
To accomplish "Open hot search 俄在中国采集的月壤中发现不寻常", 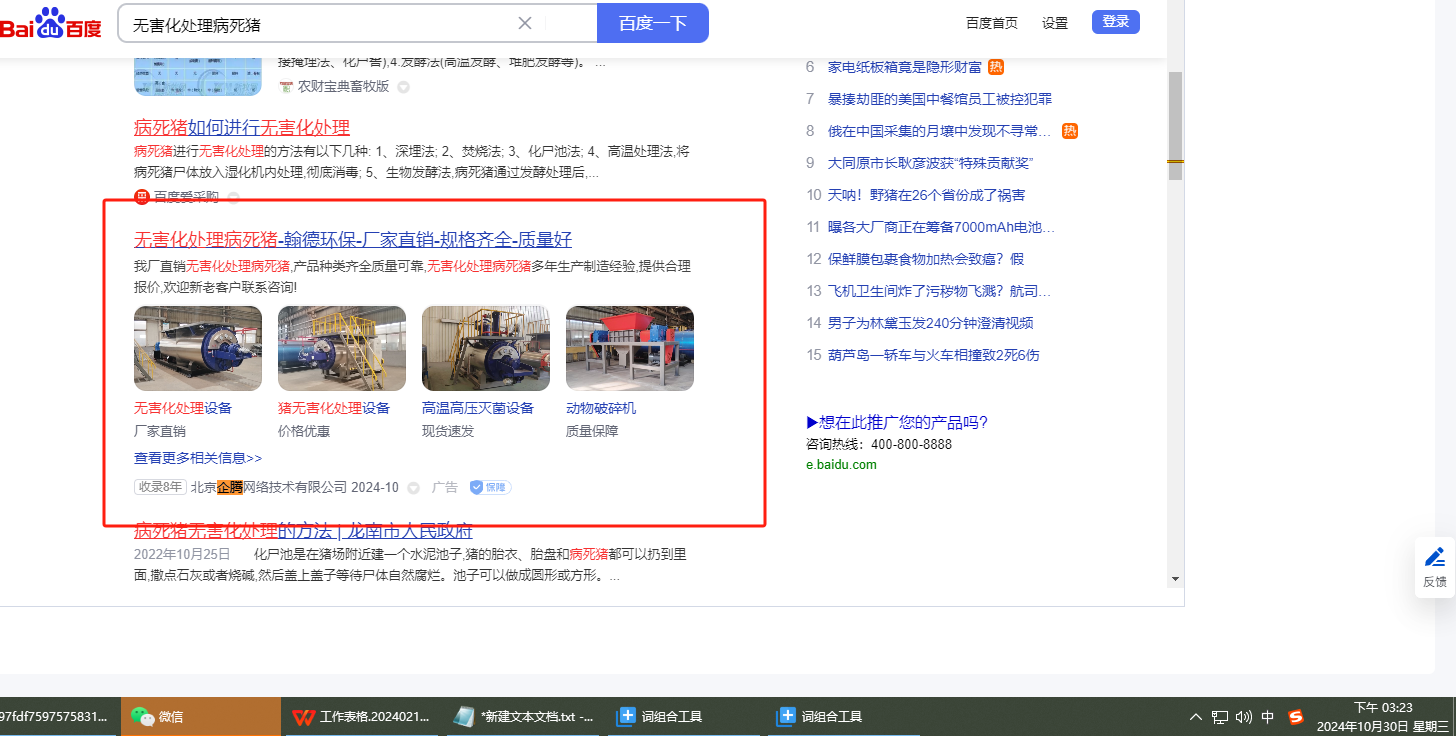I will [x=940, y=131].
